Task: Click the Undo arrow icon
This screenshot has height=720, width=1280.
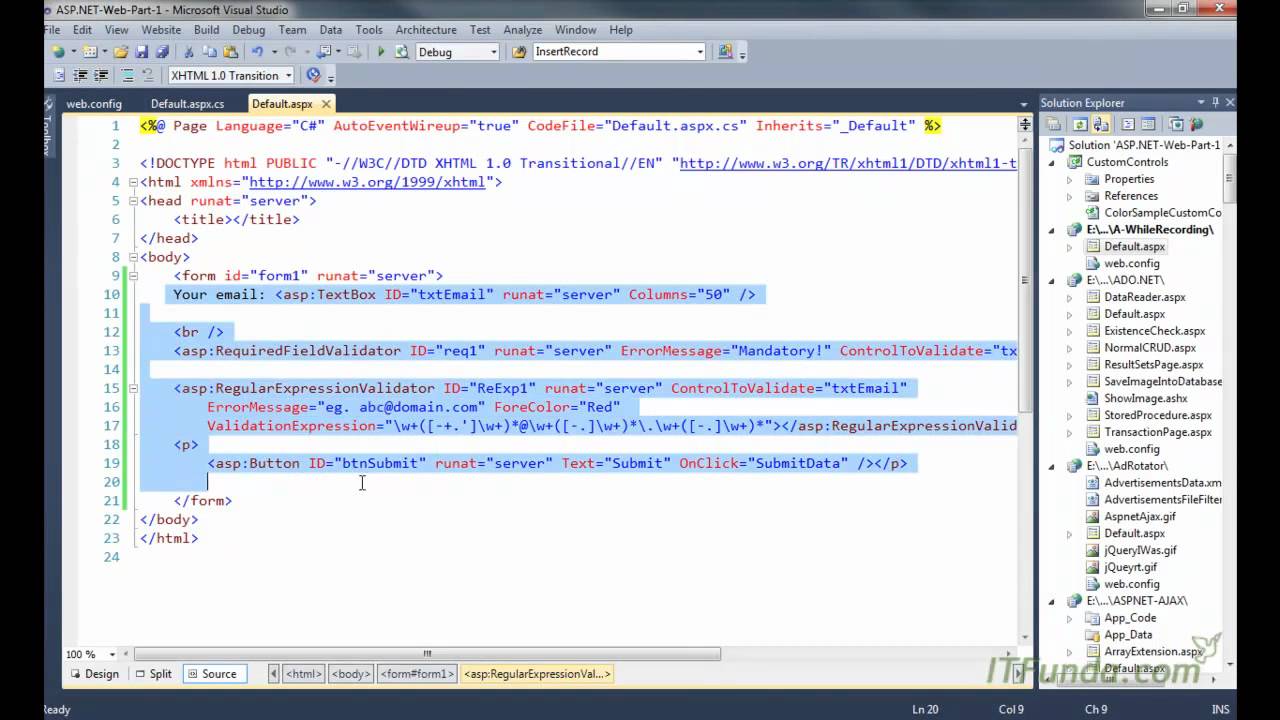Action: pos(257,52)
